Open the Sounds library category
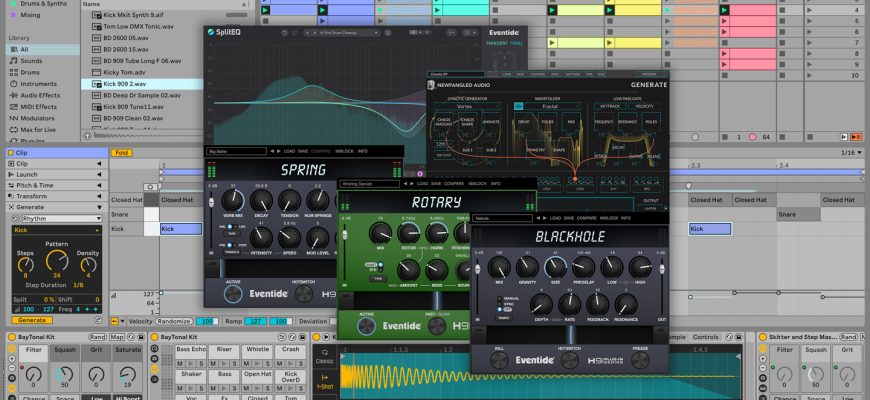 pyautogui.click(x=33, y=60)
